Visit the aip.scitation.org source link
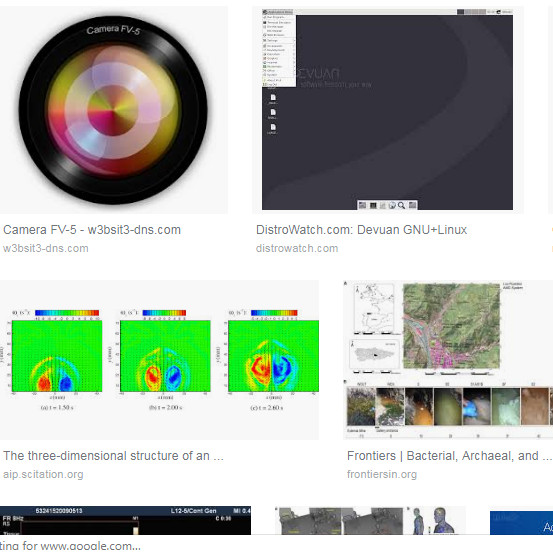This screenshot has height=553, width=553. click(x=43, y=474)
